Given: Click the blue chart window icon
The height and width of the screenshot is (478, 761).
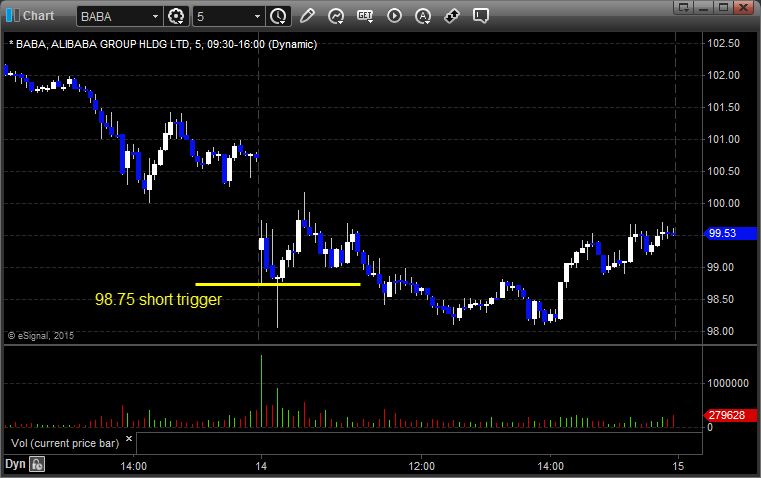Looking at the screenshot, I should pos(13,16).
